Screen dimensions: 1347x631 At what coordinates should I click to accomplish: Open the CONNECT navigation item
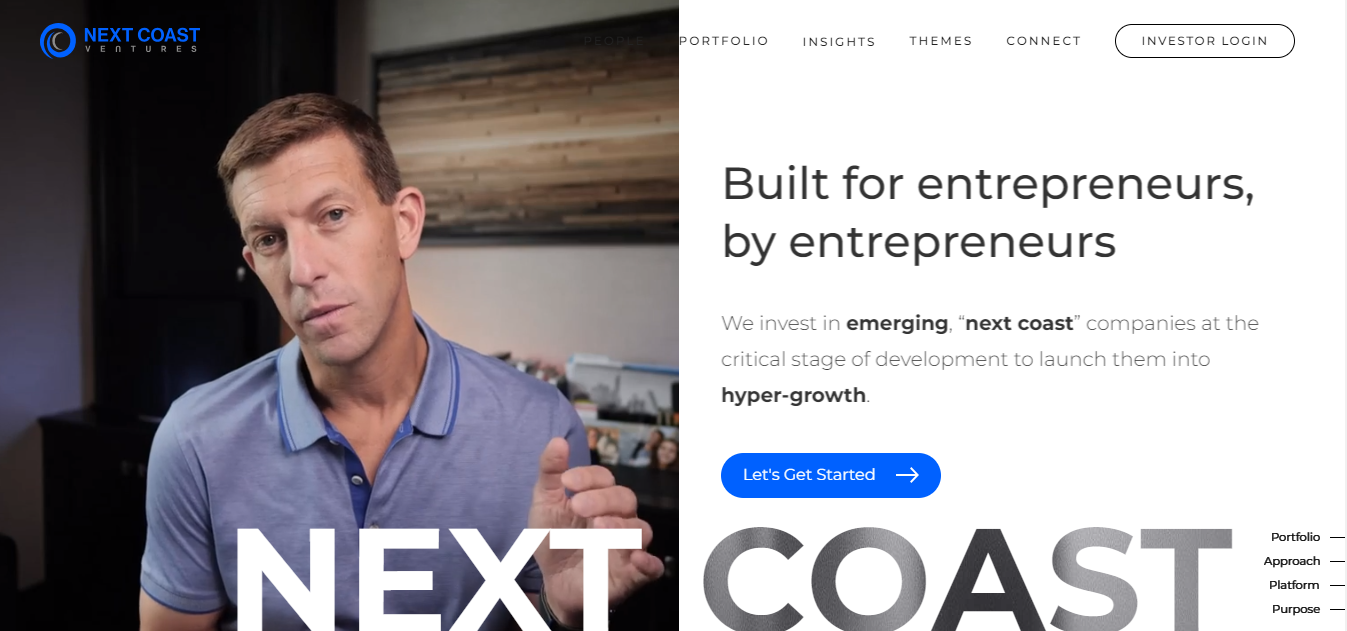[1044, 41]
